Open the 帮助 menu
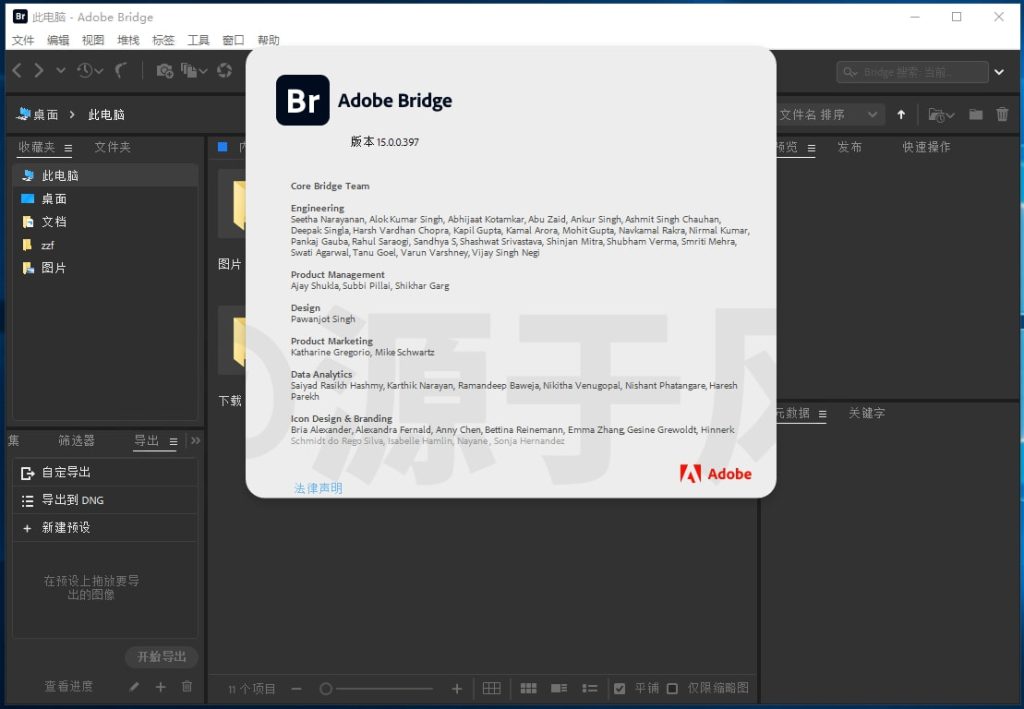This screenshot has height=709, width=1024. 268,40
